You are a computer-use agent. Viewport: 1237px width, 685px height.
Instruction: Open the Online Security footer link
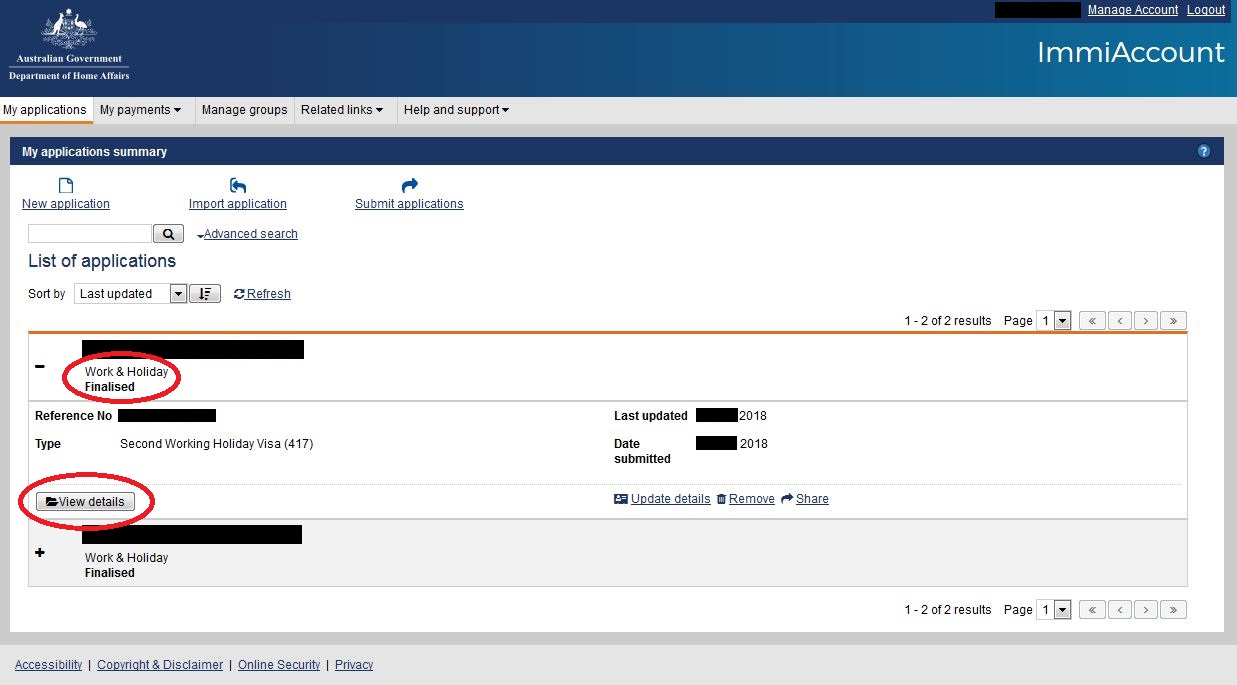point(279,665)
